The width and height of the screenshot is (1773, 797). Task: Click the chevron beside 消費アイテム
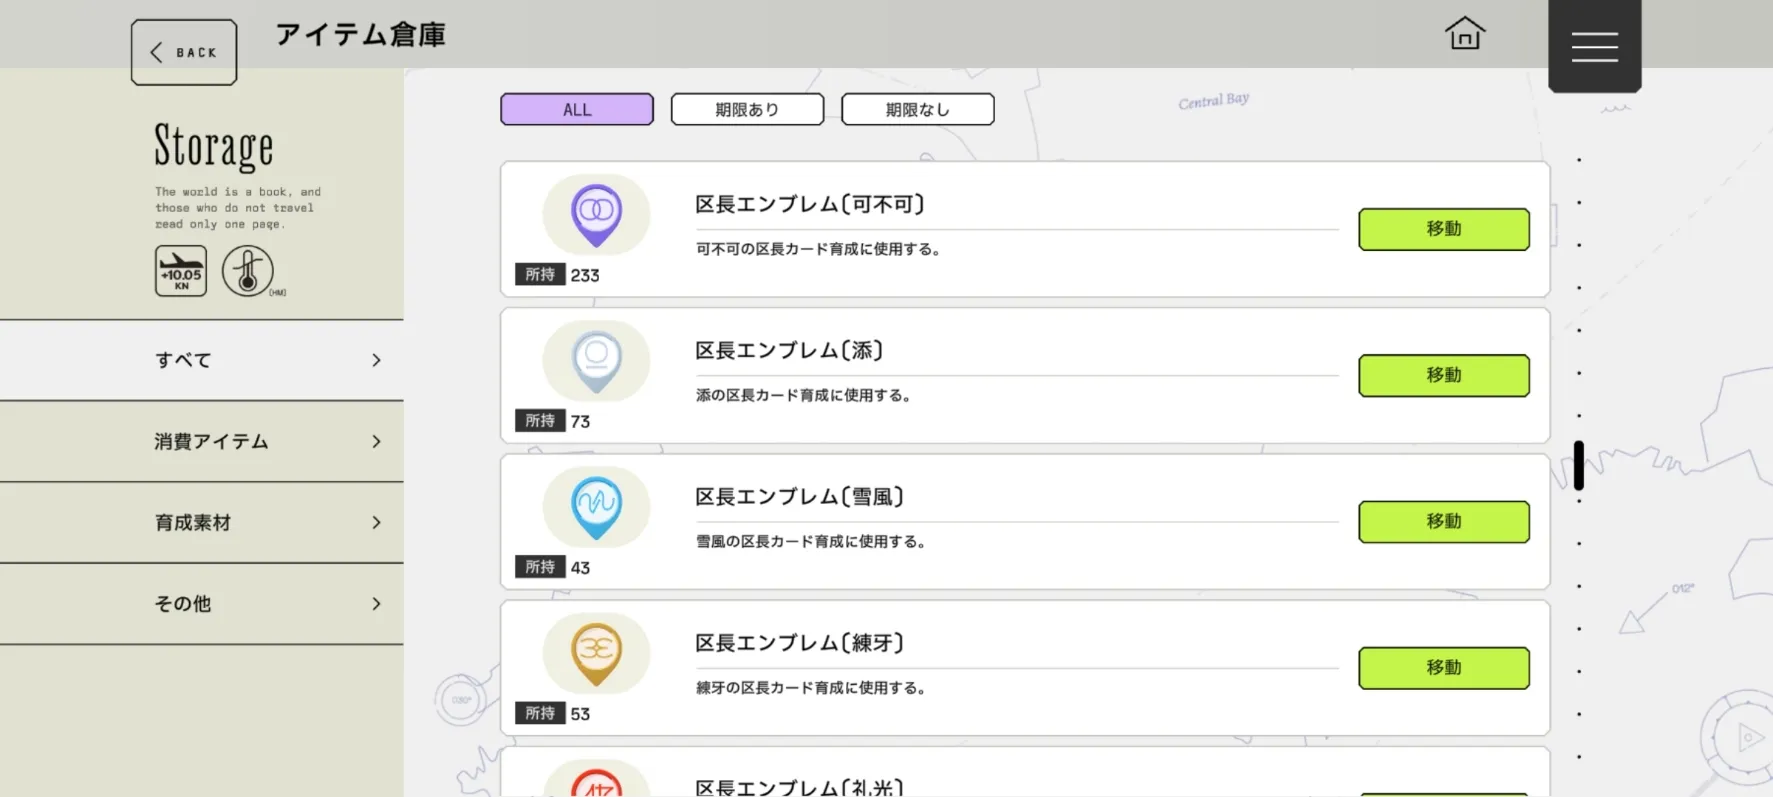coord(376,441)
